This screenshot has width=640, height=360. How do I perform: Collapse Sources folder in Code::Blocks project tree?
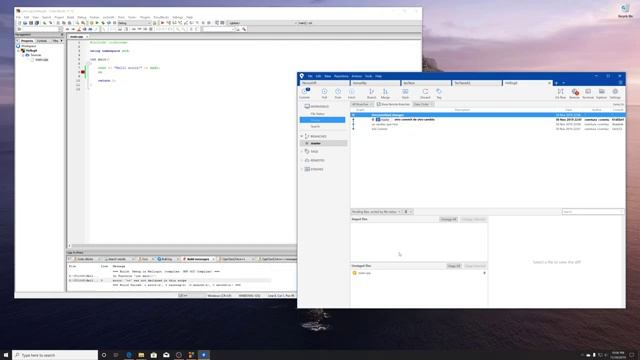(23, 55)
